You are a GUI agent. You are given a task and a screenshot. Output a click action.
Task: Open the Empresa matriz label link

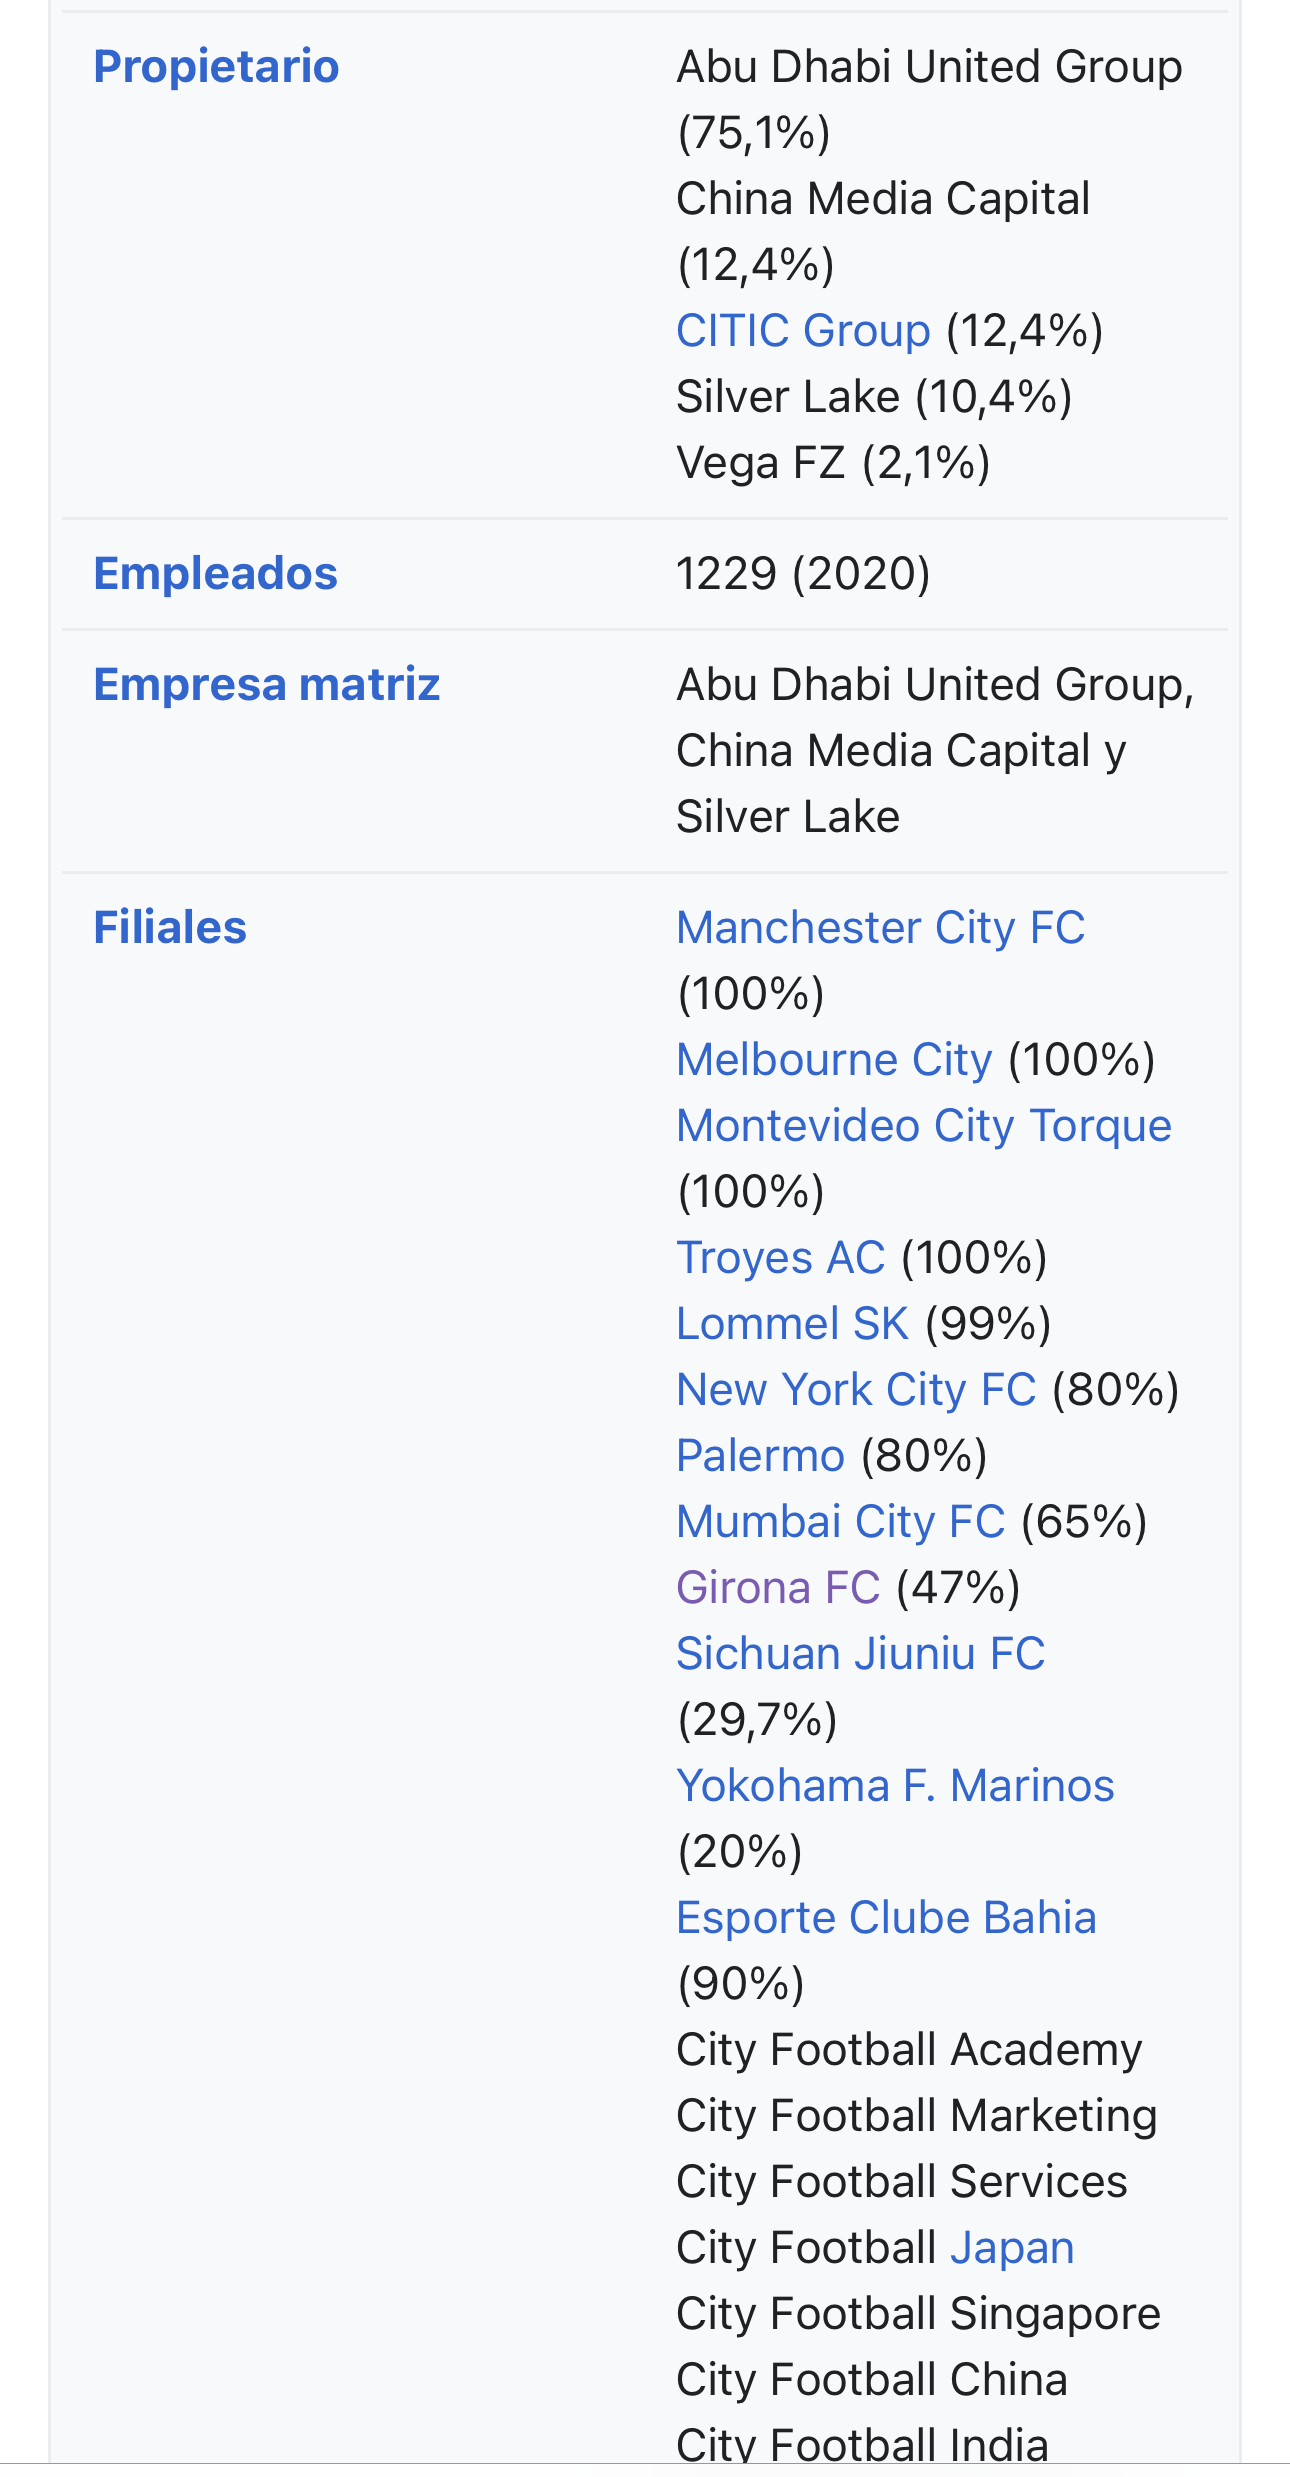[266, 685]
